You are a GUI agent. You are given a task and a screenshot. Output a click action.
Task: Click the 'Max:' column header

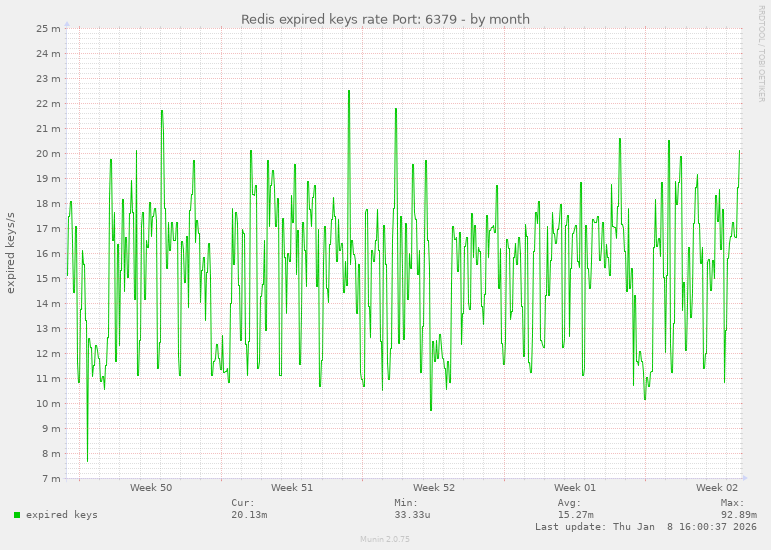(x=732, y=503)
